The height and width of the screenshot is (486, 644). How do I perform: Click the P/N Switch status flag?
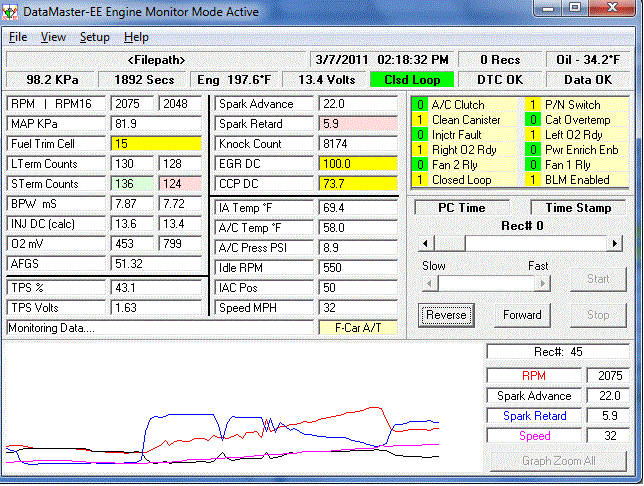tap(576, 105)
